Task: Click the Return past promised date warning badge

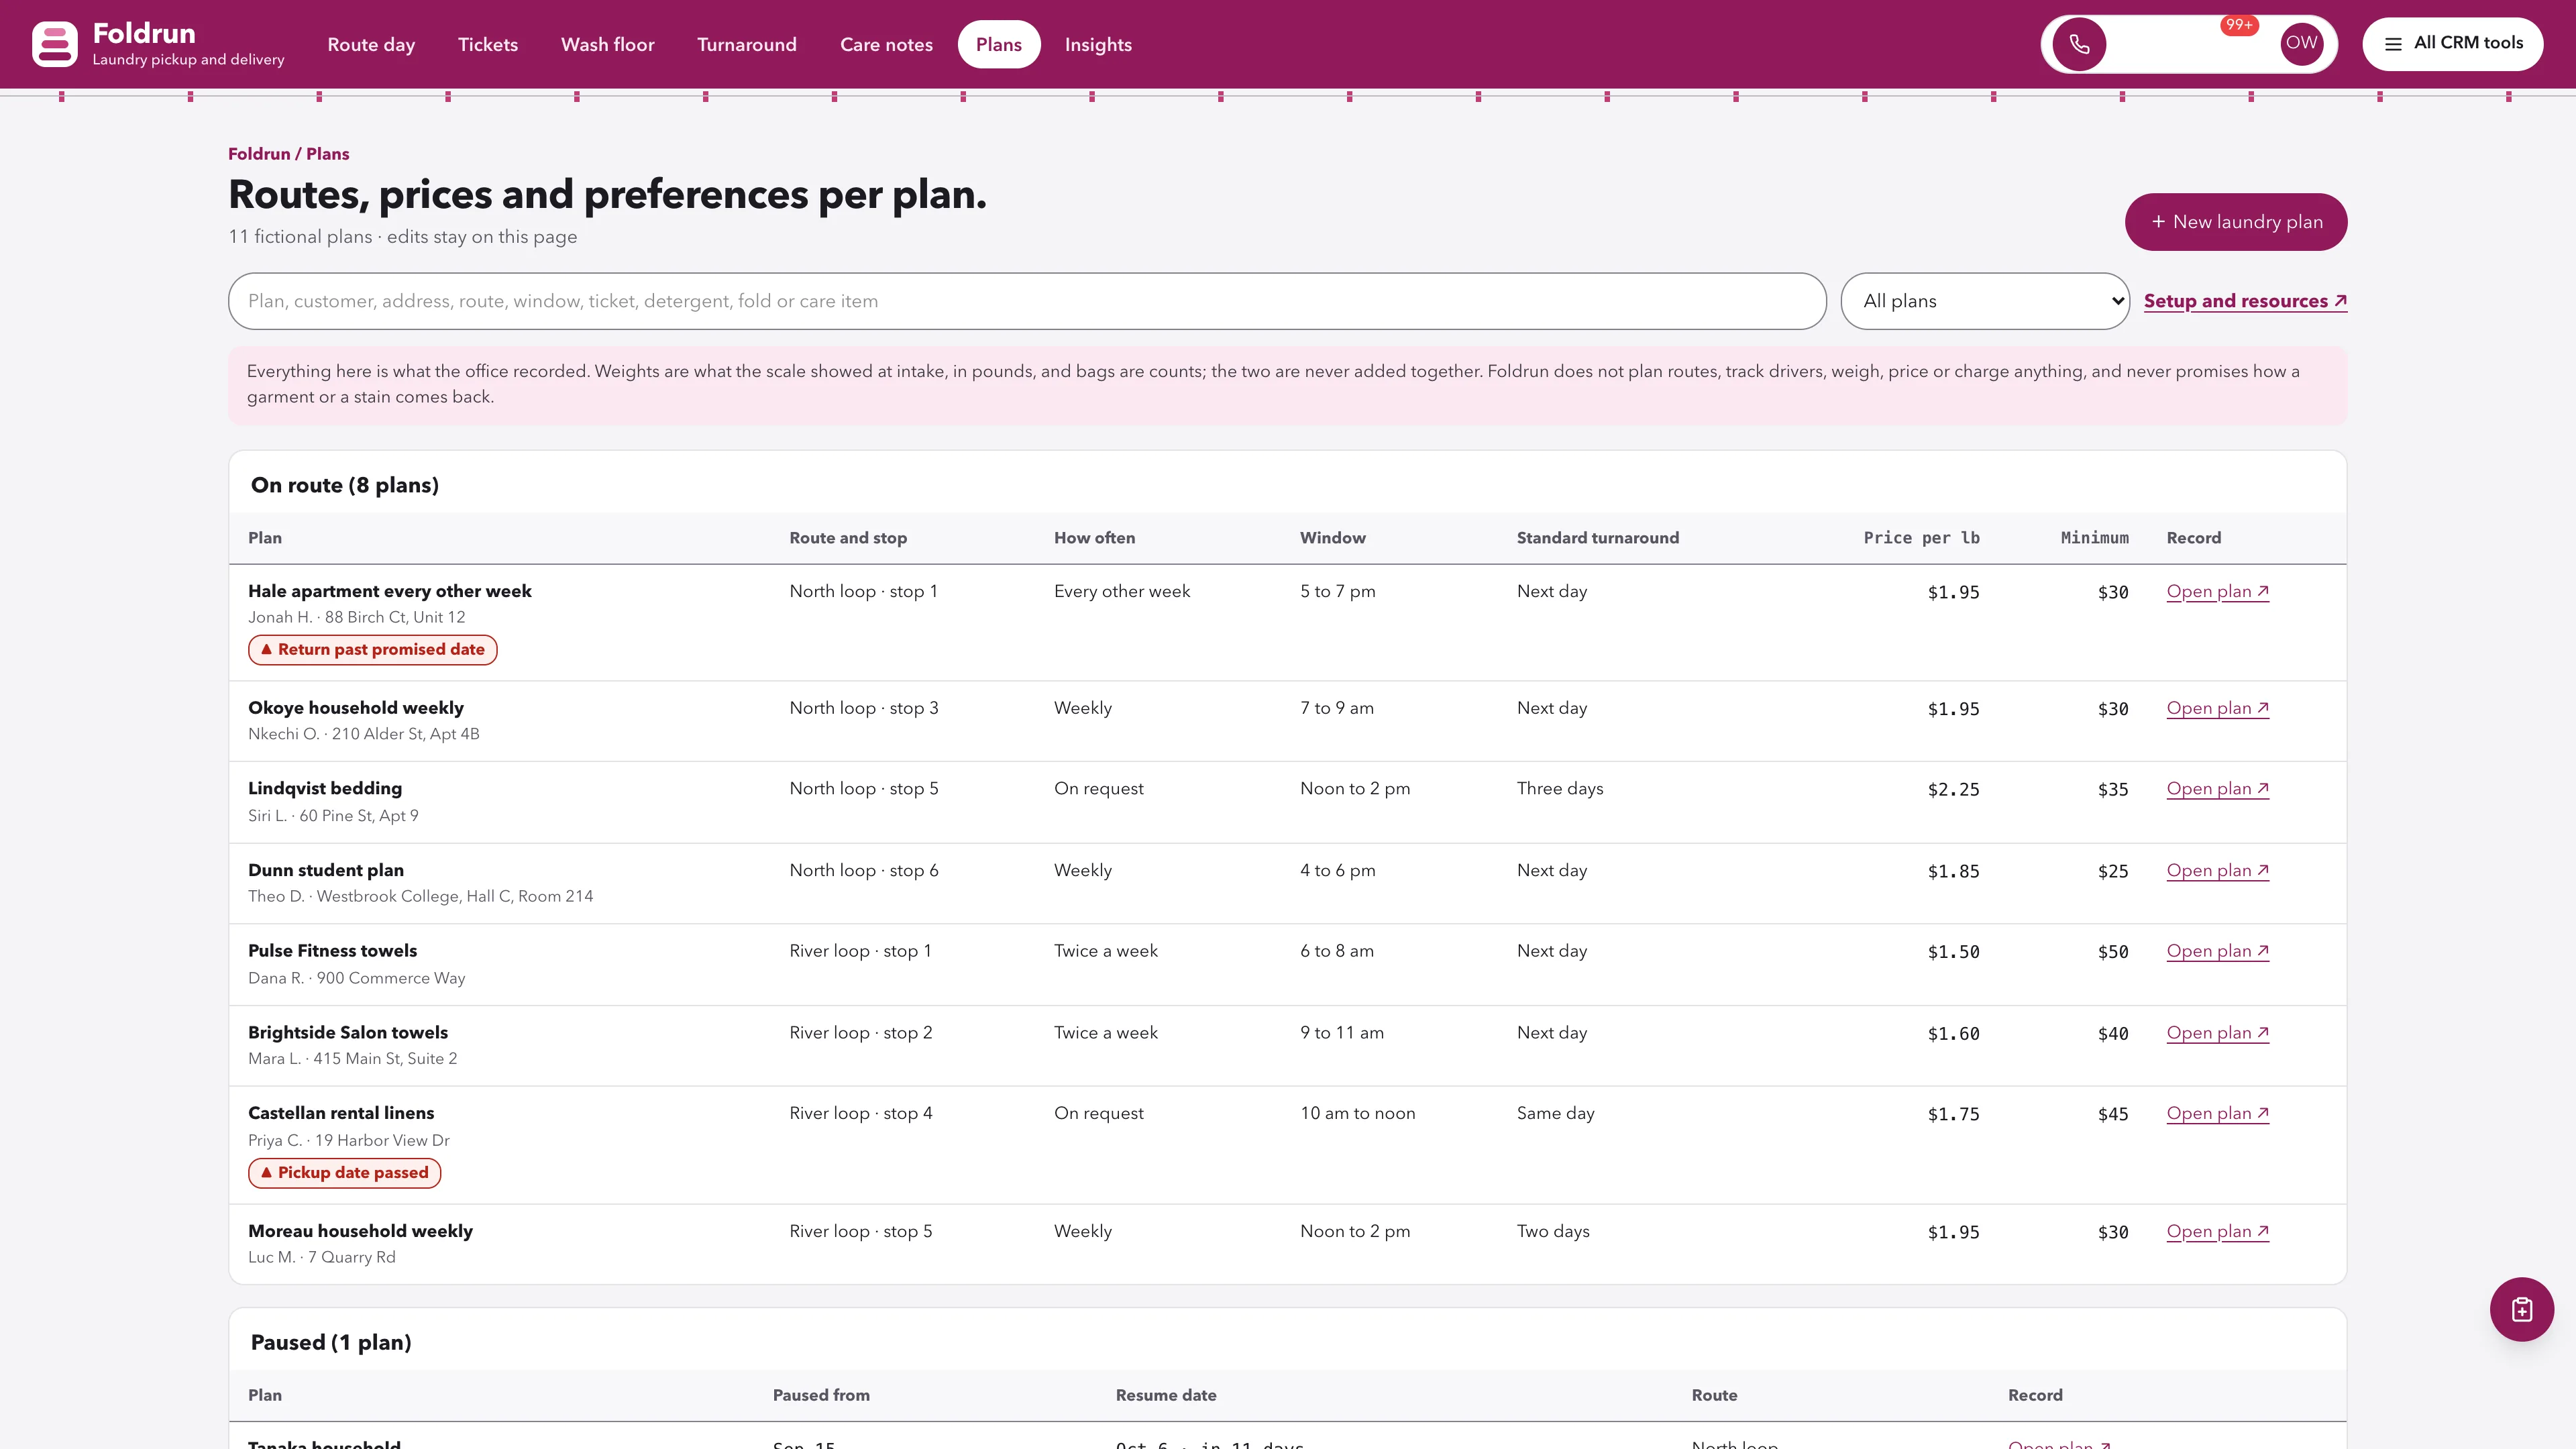Action: tap(372, 649)
